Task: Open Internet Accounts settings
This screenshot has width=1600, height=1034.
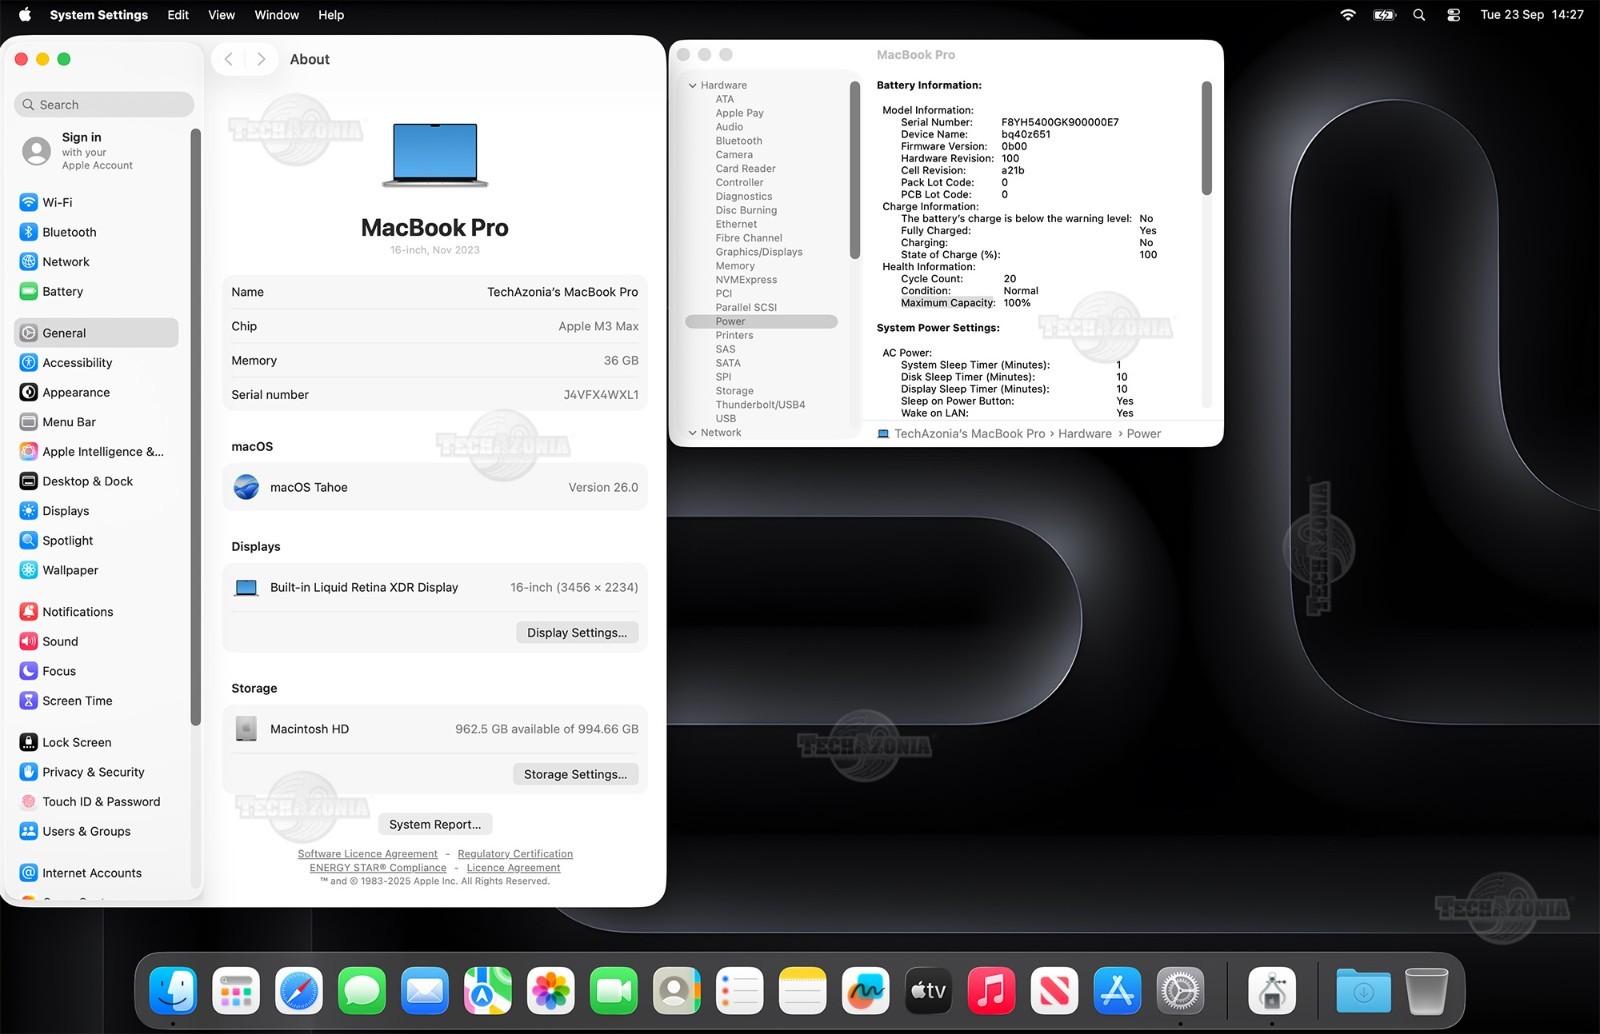Action: pyautogui.click(x=97, y=873)
